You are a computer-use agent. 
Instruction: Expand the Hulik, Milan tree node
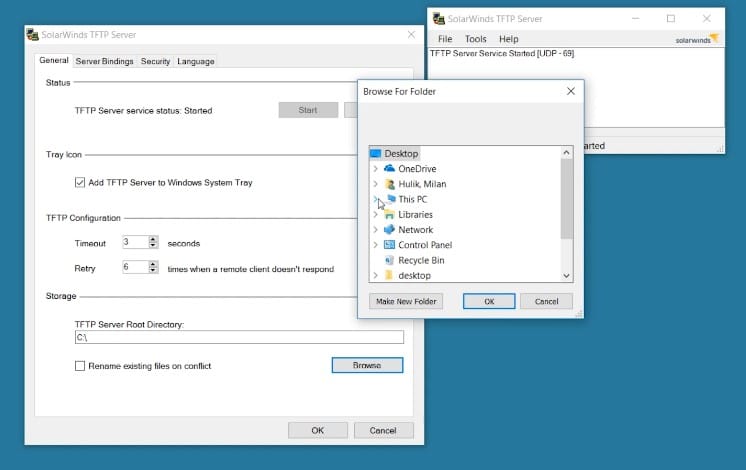point(375,184)
